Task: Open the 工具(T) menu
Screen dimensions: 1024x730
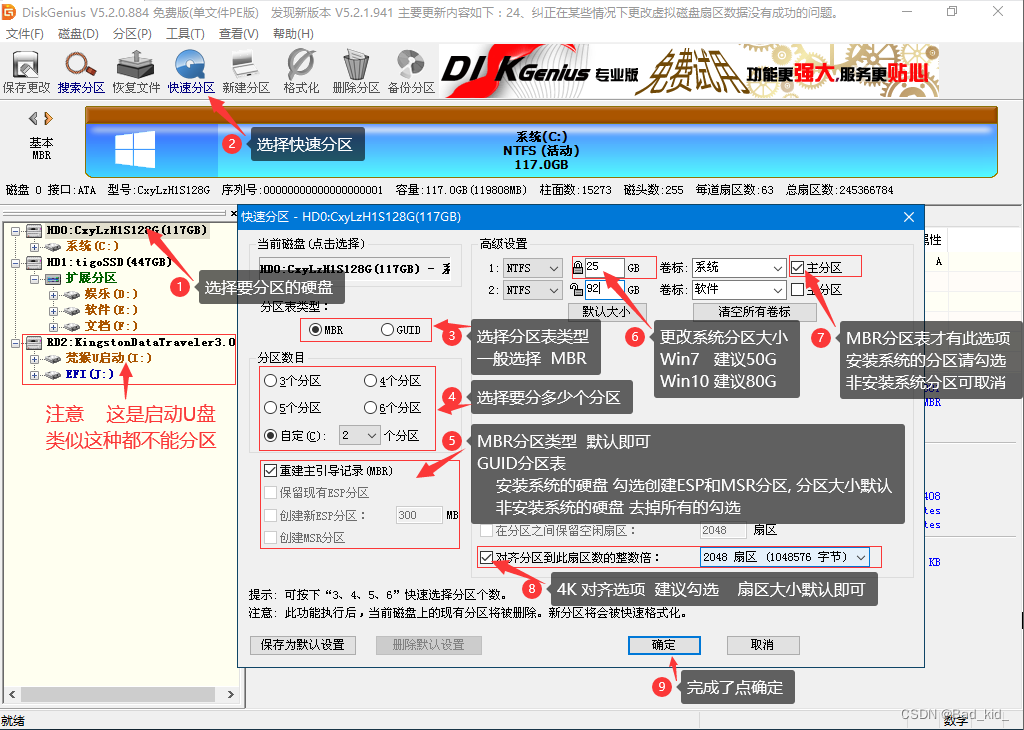Action: pyautogui.click(x=185, y=33)
